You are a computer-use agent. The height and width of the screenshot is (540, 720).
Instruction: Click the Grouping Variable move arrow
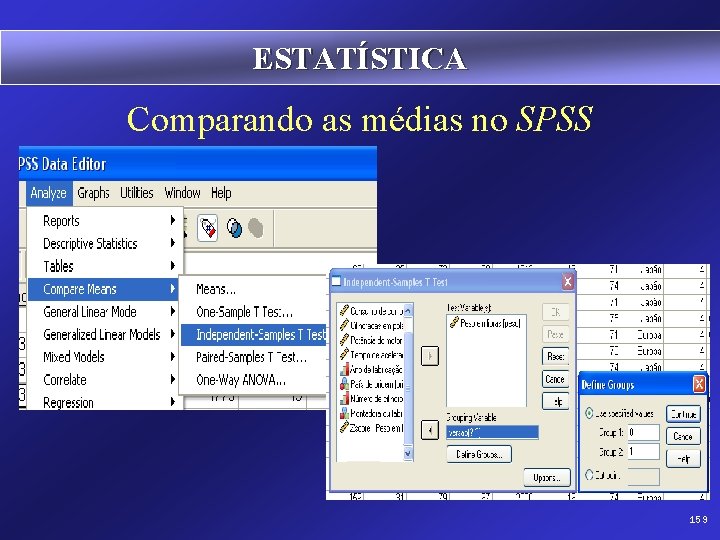tap(430, 430)
